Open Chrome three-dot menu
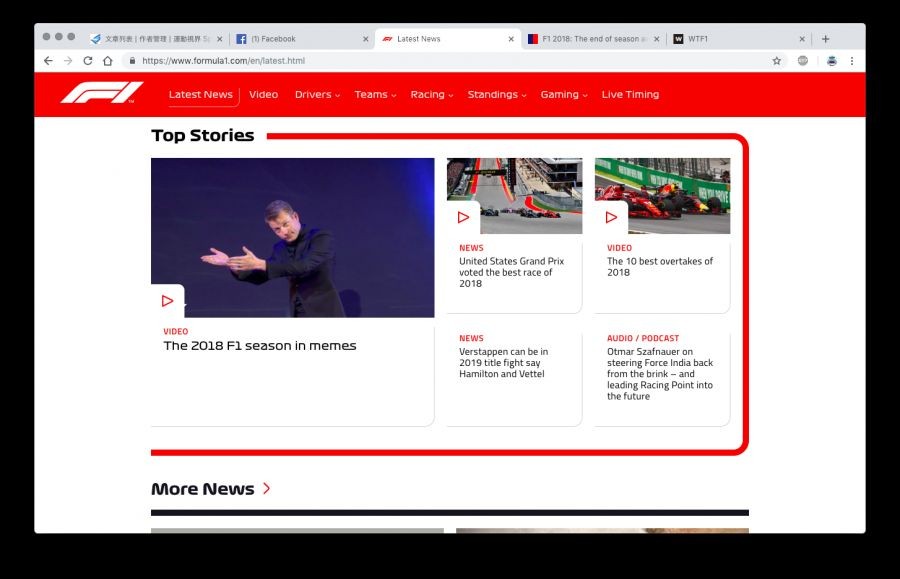900x579 pixels. tap(852, 61)
